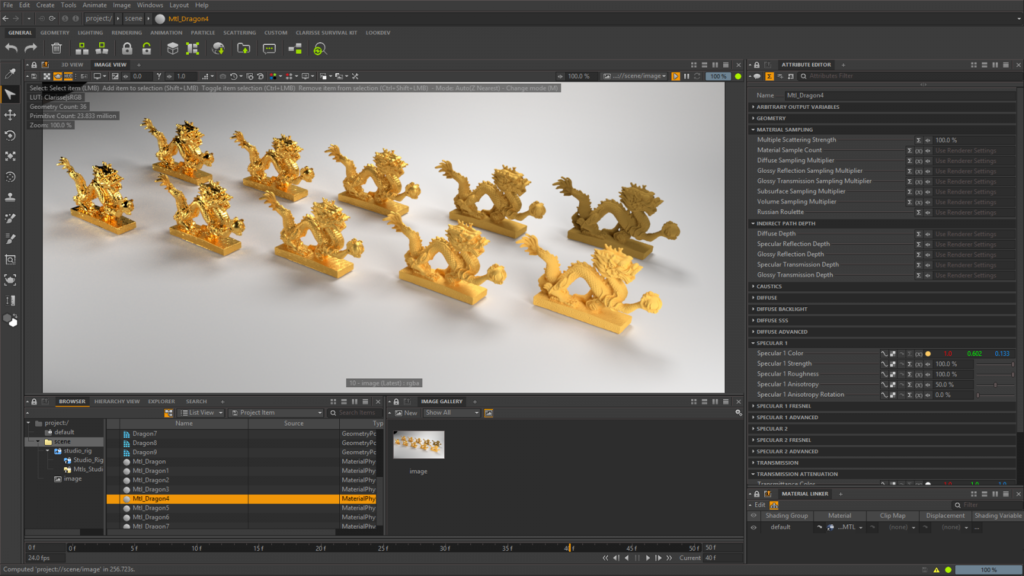Toggle lock on Image Gallery panel
The width and height of the screenshot is (1024, 576).
click(396, 402)
